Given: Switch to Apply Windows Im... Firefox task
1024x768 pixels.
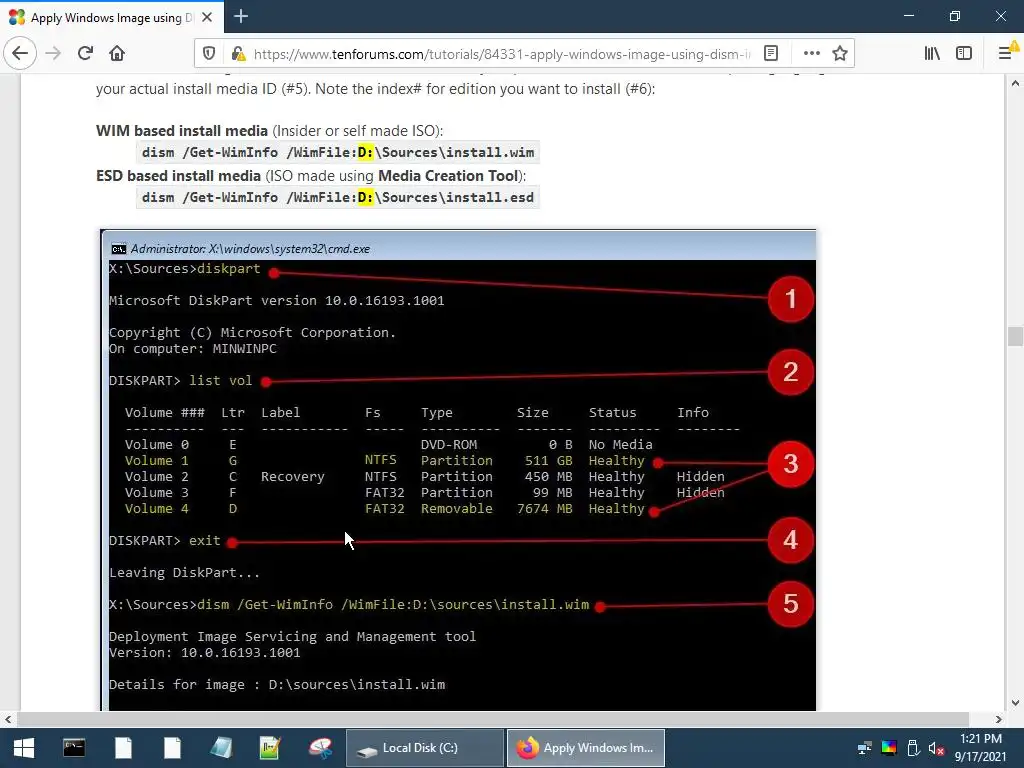Looking at the screenshot, I should coord(586,748).
